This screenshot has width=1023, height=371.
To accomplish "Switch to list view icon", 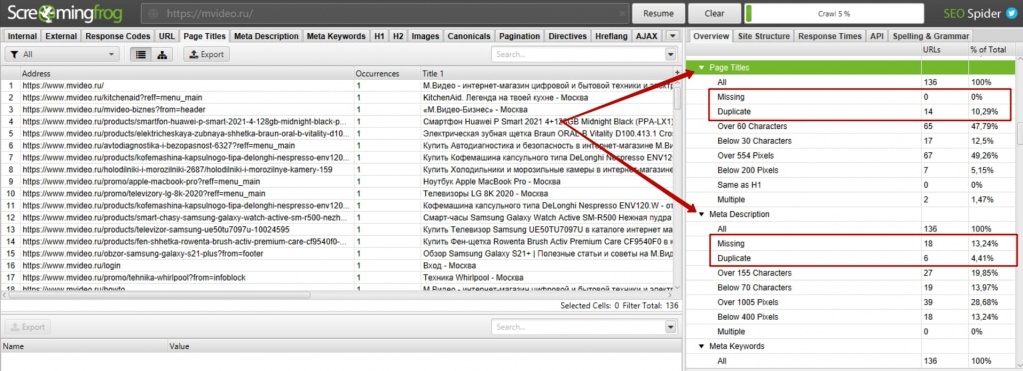I will [140, 55].
